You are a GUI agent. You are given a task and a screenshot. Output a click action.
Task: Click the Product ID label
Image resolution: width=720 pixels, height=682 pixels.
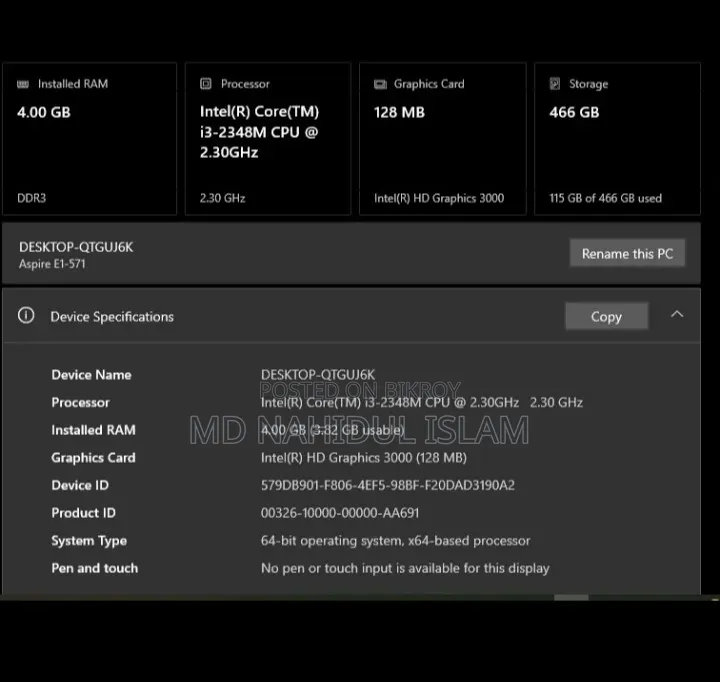tap(84, 513)
